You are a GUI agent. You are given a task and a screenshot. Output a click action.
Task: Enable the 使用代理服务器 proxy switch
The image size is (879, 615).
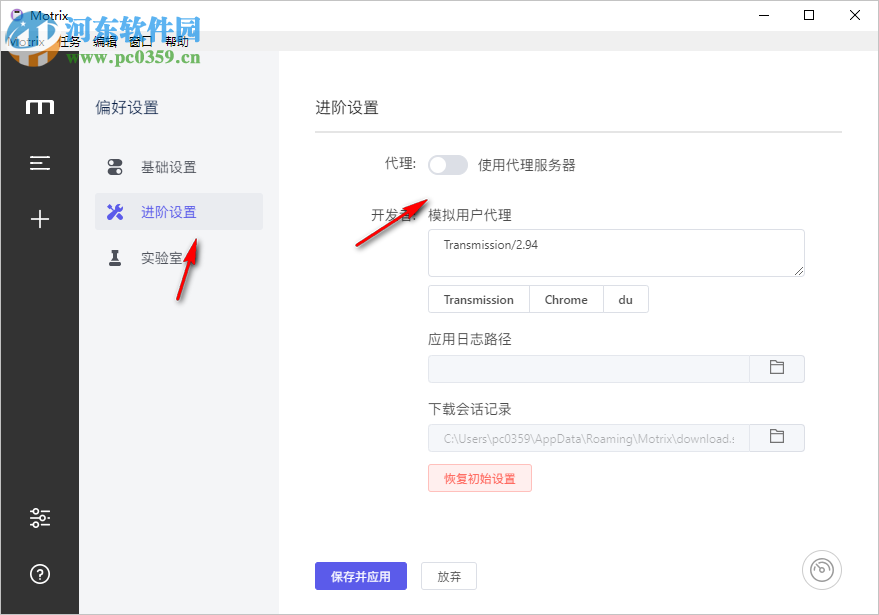[x=447, y=165]
